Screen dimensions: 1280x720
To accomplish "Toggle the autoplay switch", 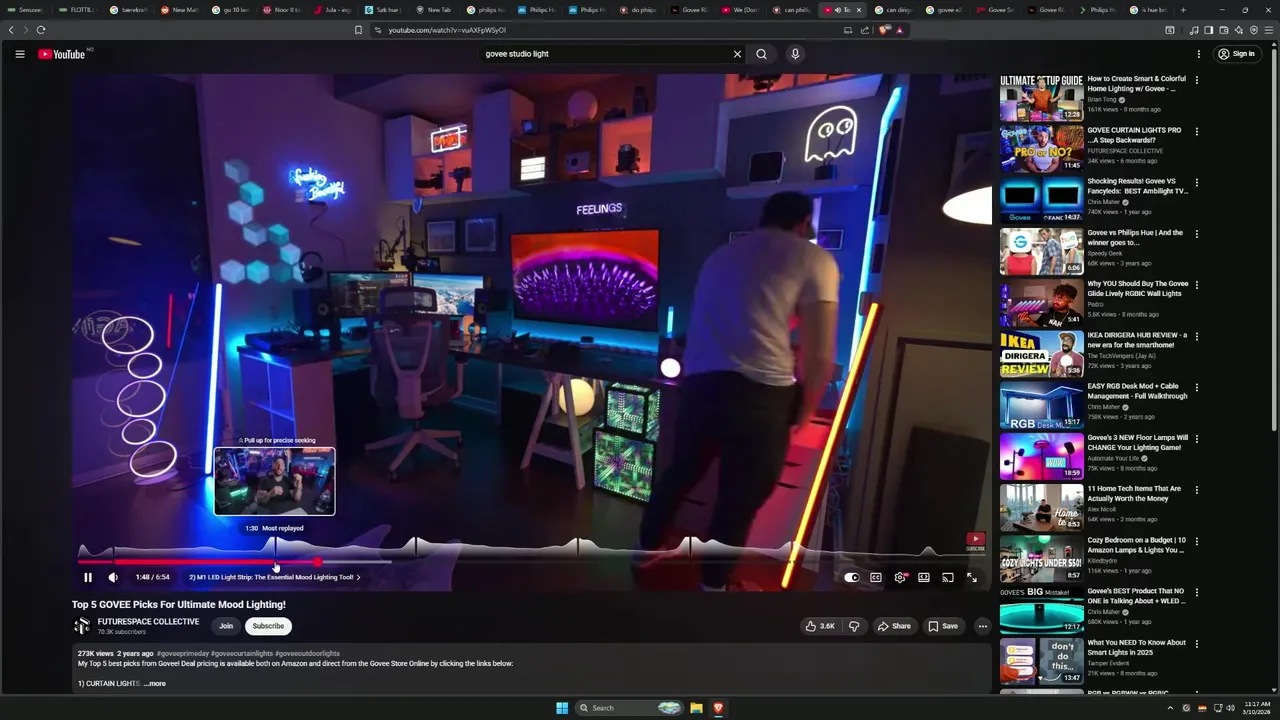I will click(851, 577).
